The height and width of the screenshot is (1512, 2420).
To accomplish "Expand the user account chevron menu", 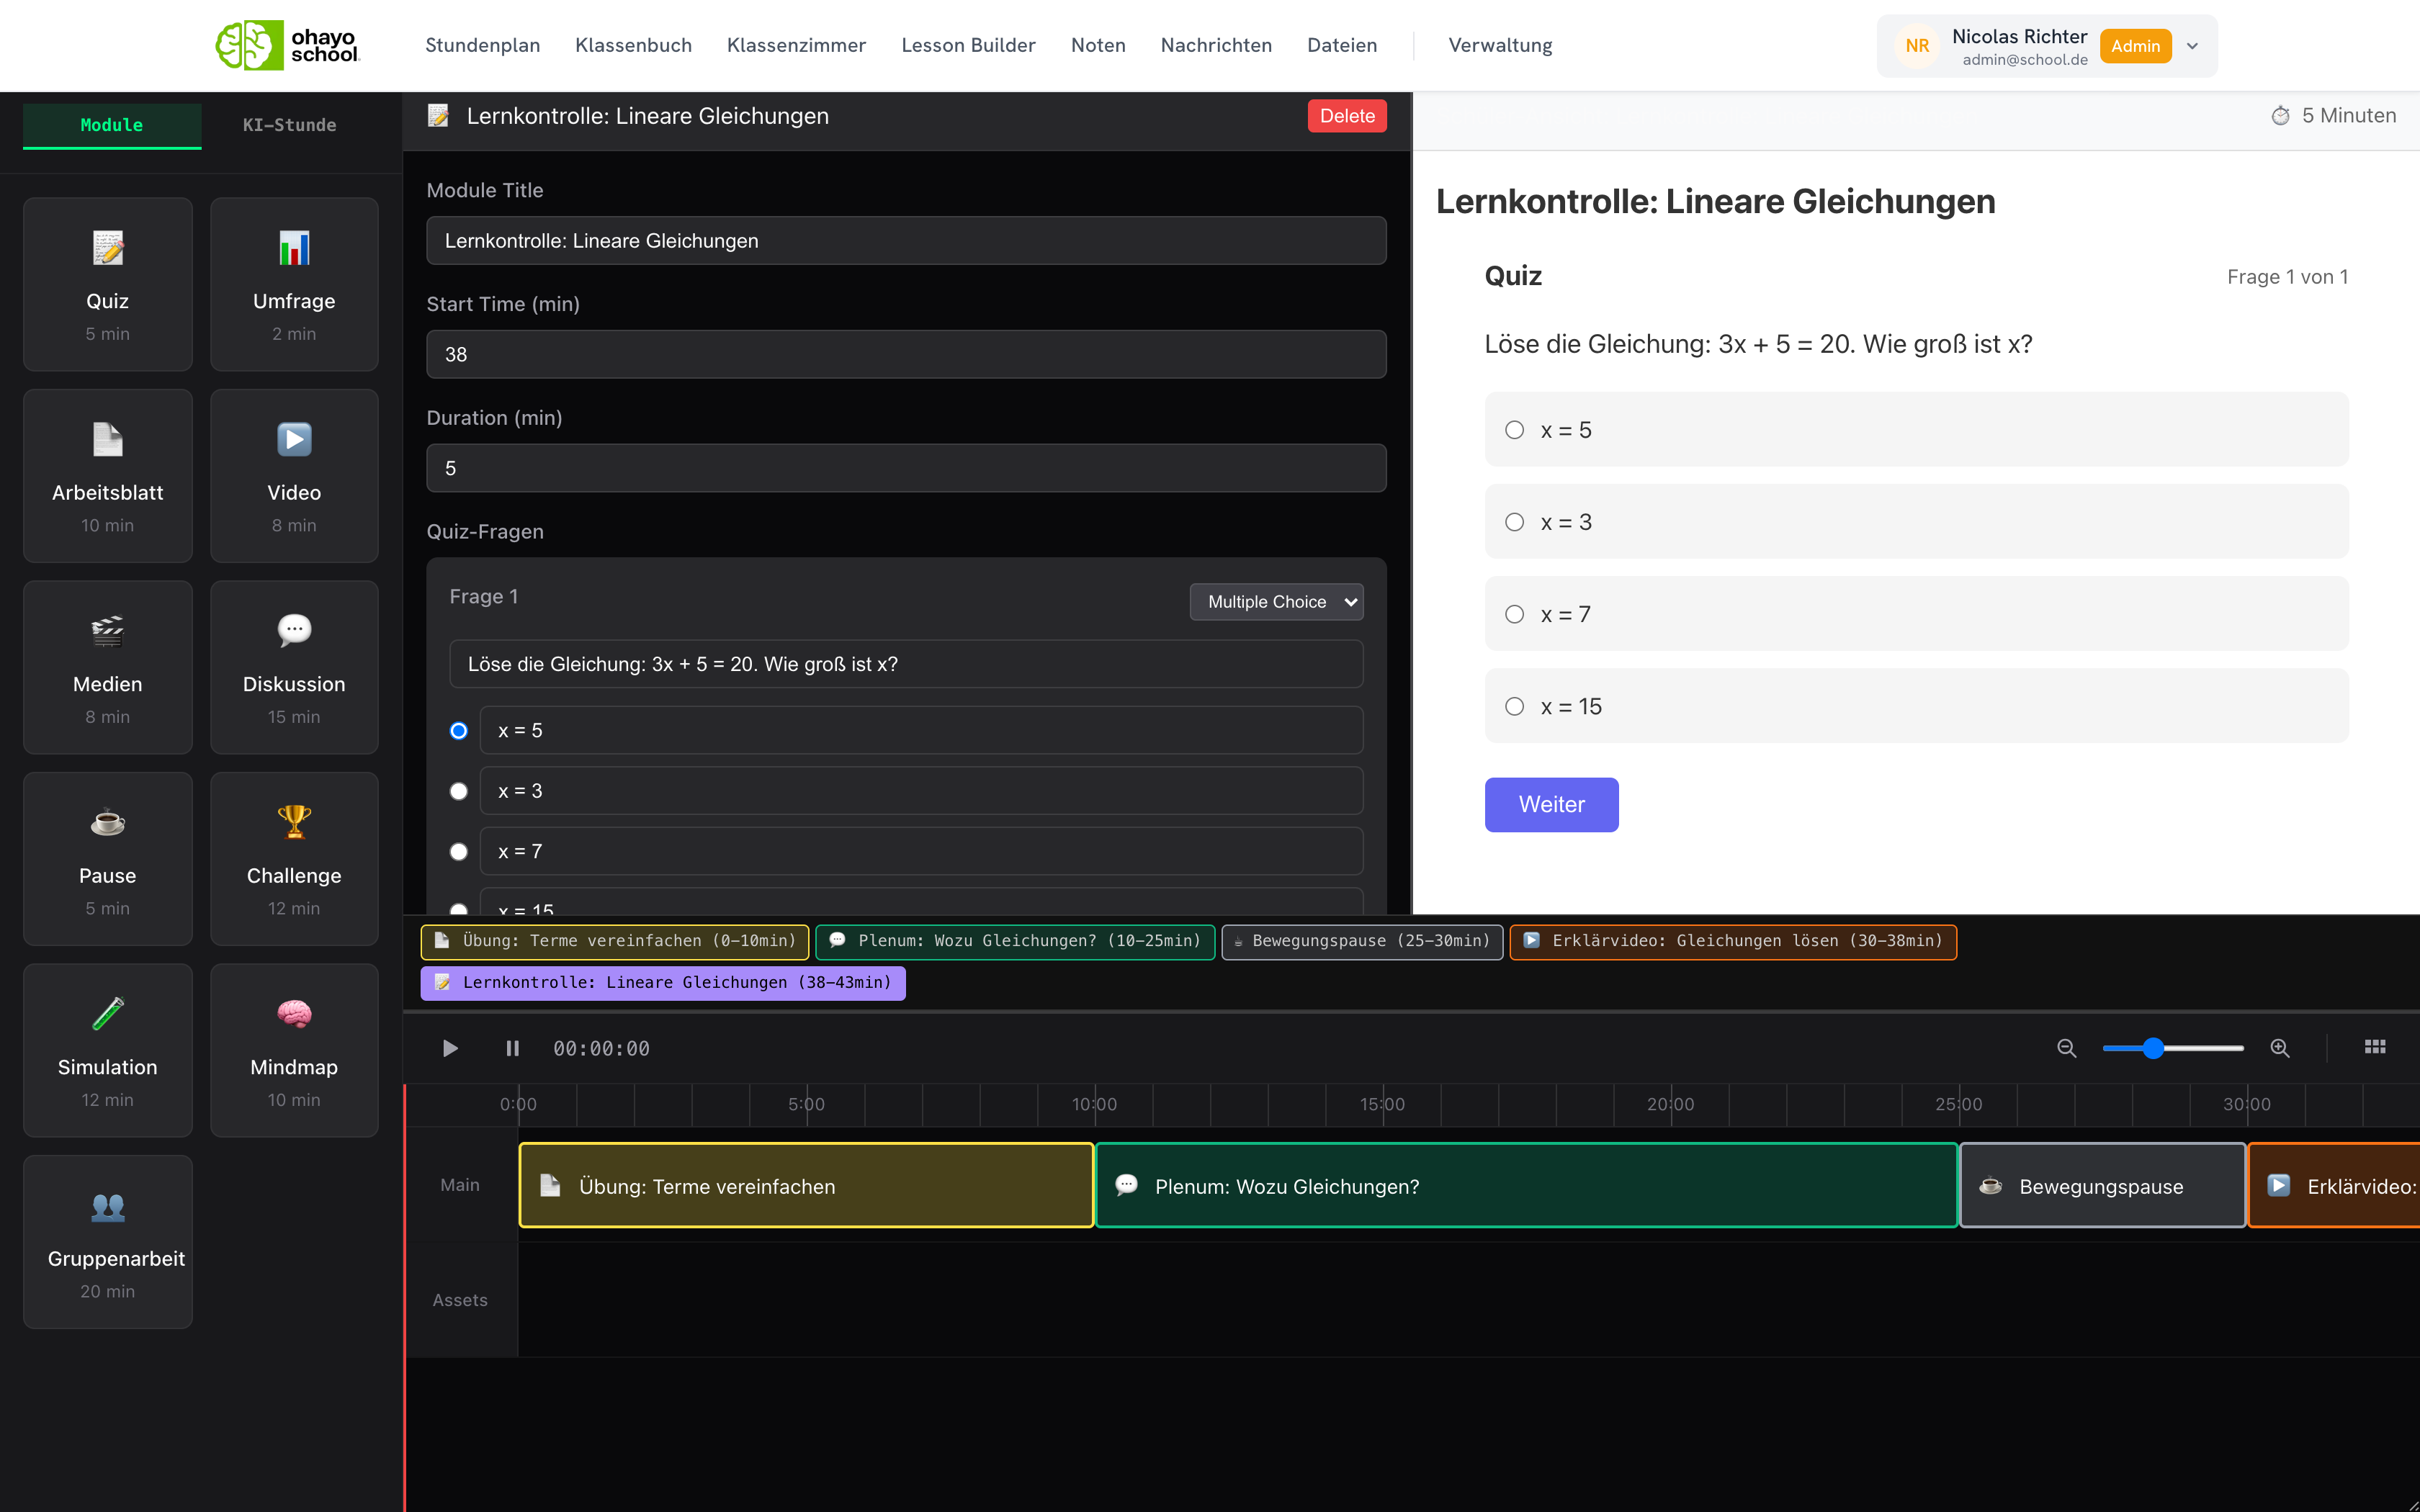I will click(2192, 46).
